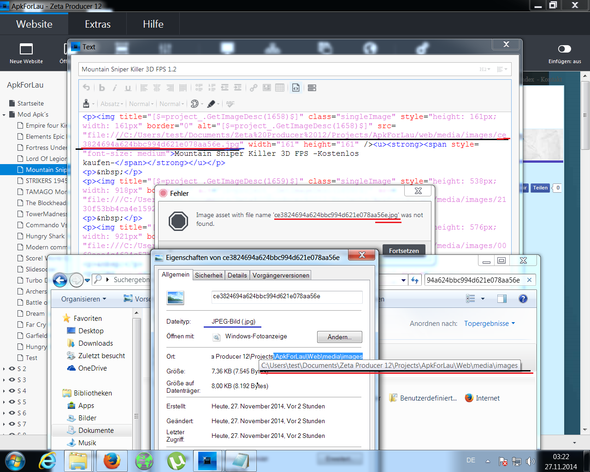
Task: Click the Windows Start button
Action: click(14, 461)
